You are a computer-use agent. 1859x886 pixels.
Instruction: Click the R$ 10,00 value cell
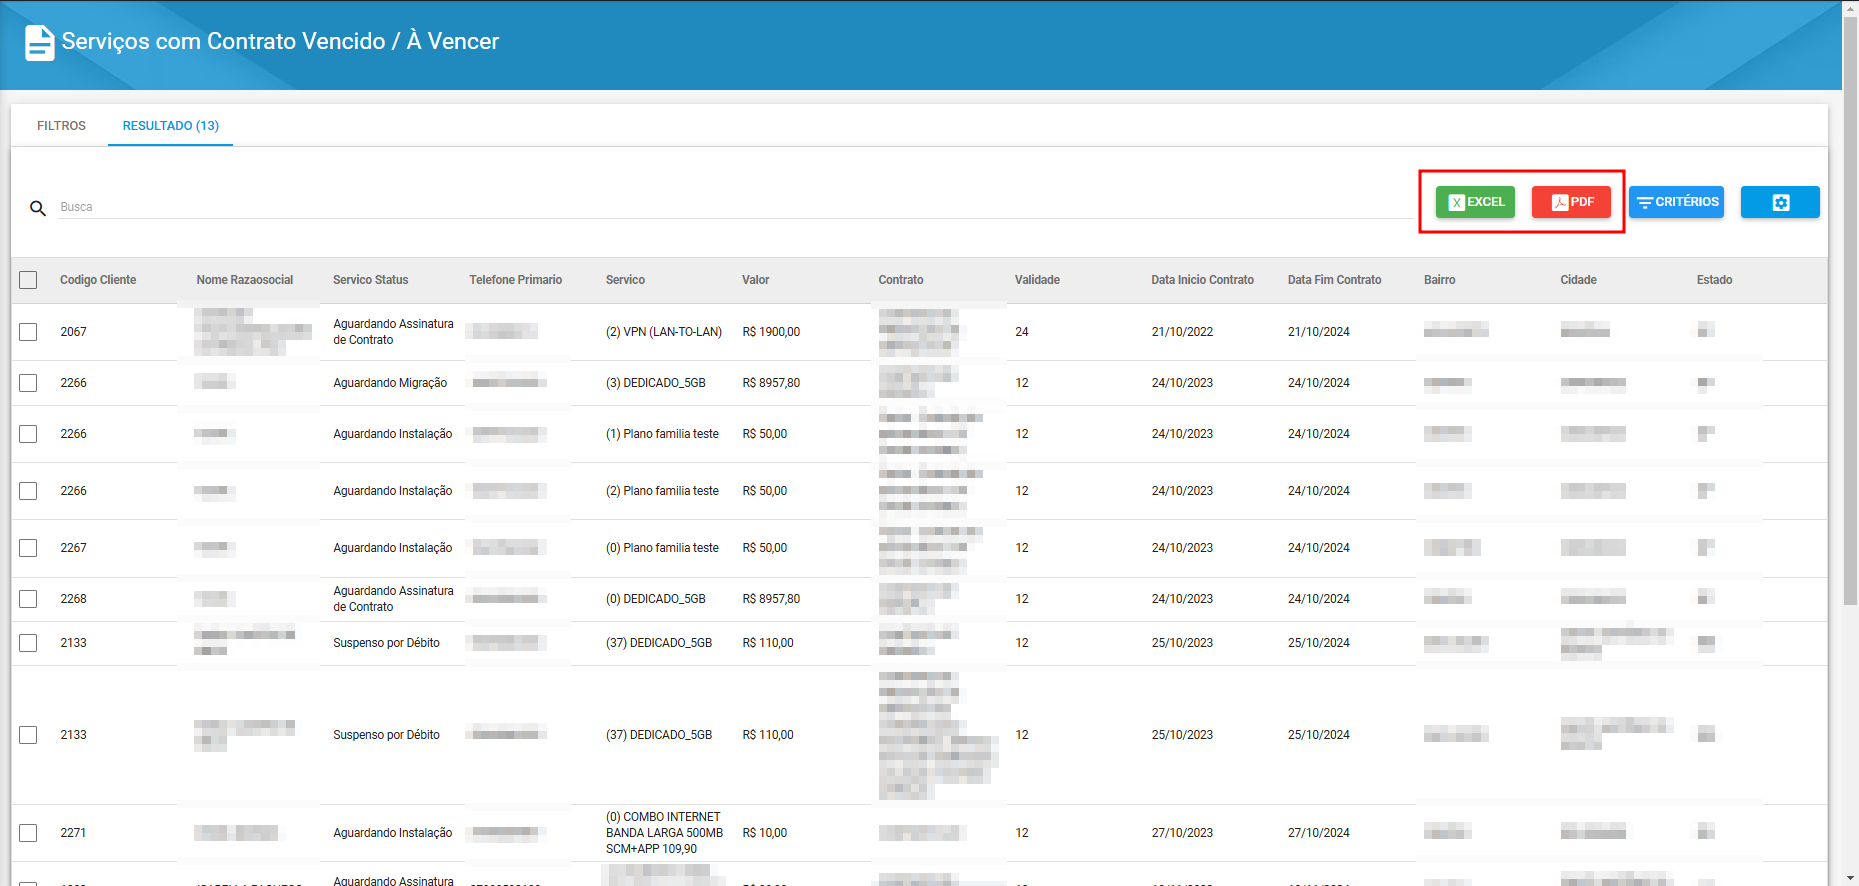pyautogui.click(x=765, y=833)
